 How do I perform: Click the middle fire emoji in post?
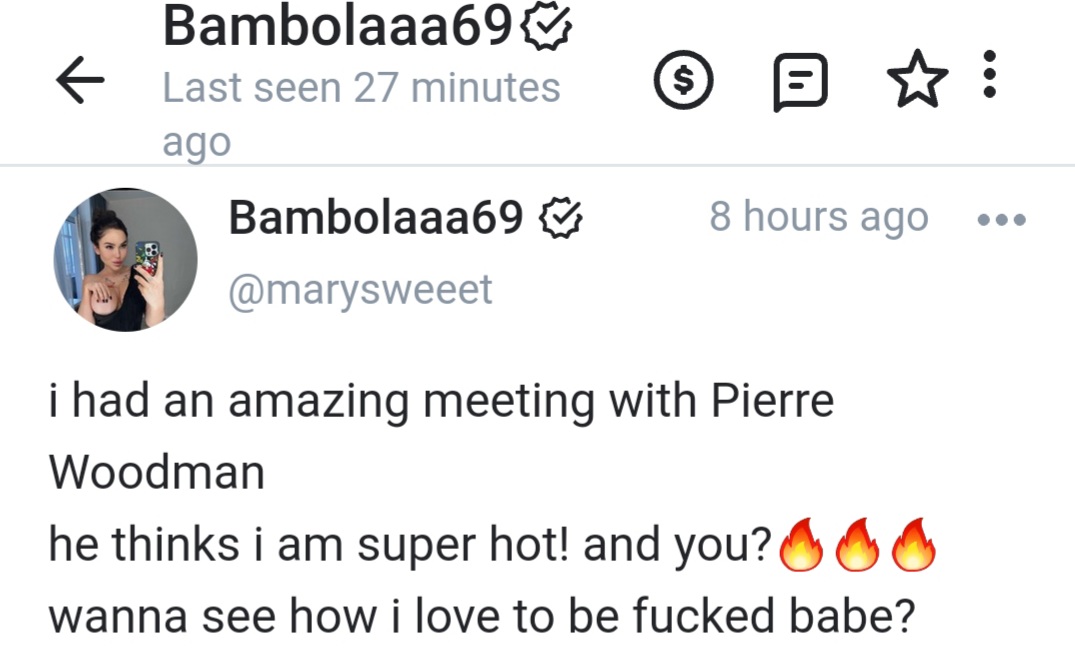[x=856, y=546]
